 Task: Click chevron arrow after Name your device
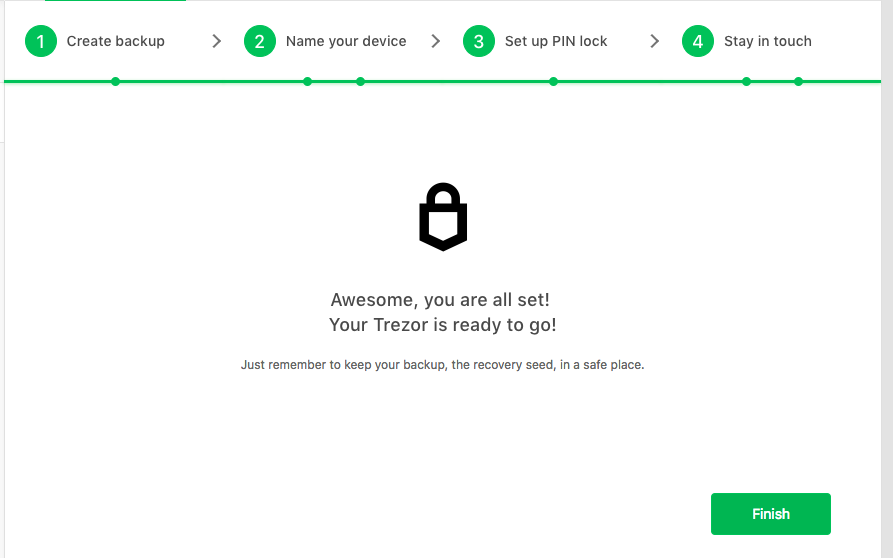click(x=436, y=41)
